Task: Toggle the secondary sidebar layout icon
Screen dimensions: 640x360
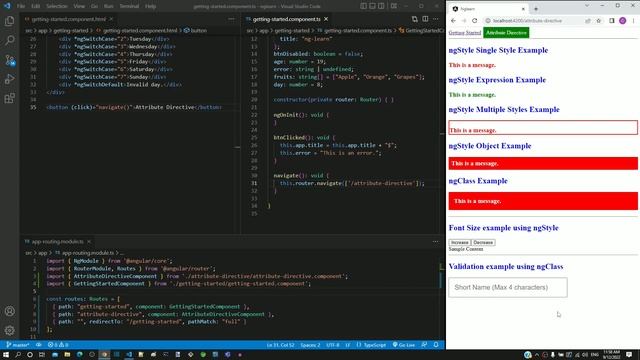Action: coord(381,6)
